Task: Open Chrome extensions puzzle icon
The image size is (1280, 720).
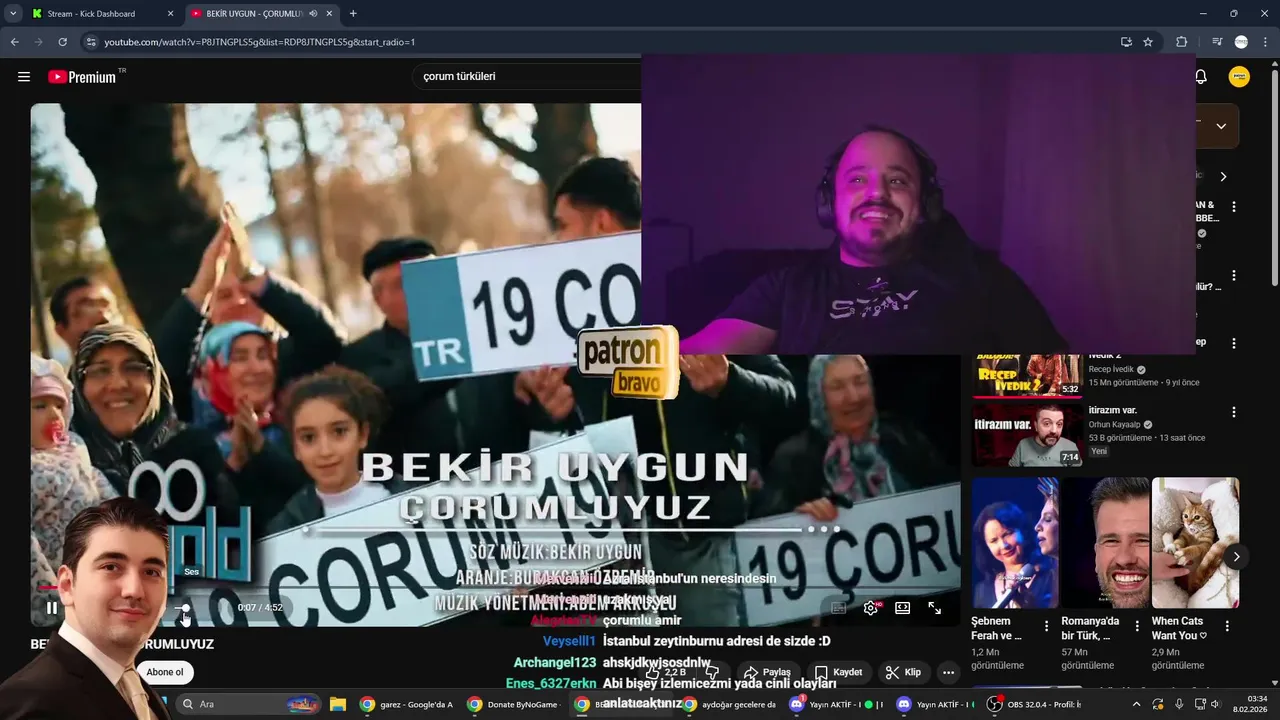Action: coord(1181,42)
